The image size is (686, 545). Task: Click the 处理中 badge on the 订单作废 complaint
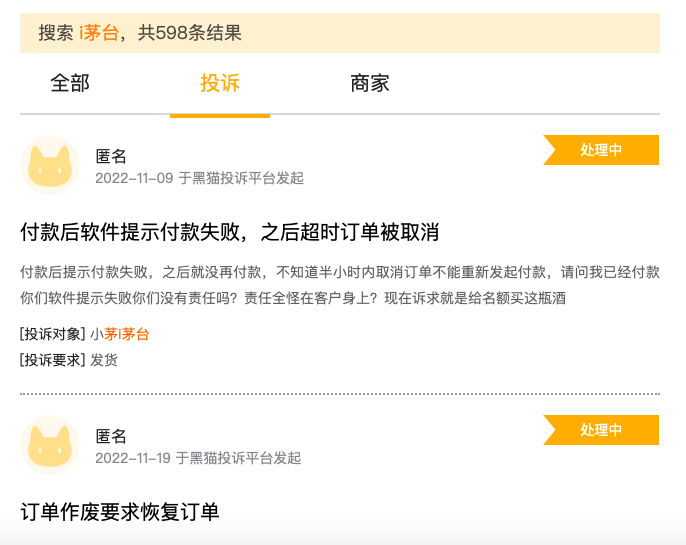tap(601, 430)
